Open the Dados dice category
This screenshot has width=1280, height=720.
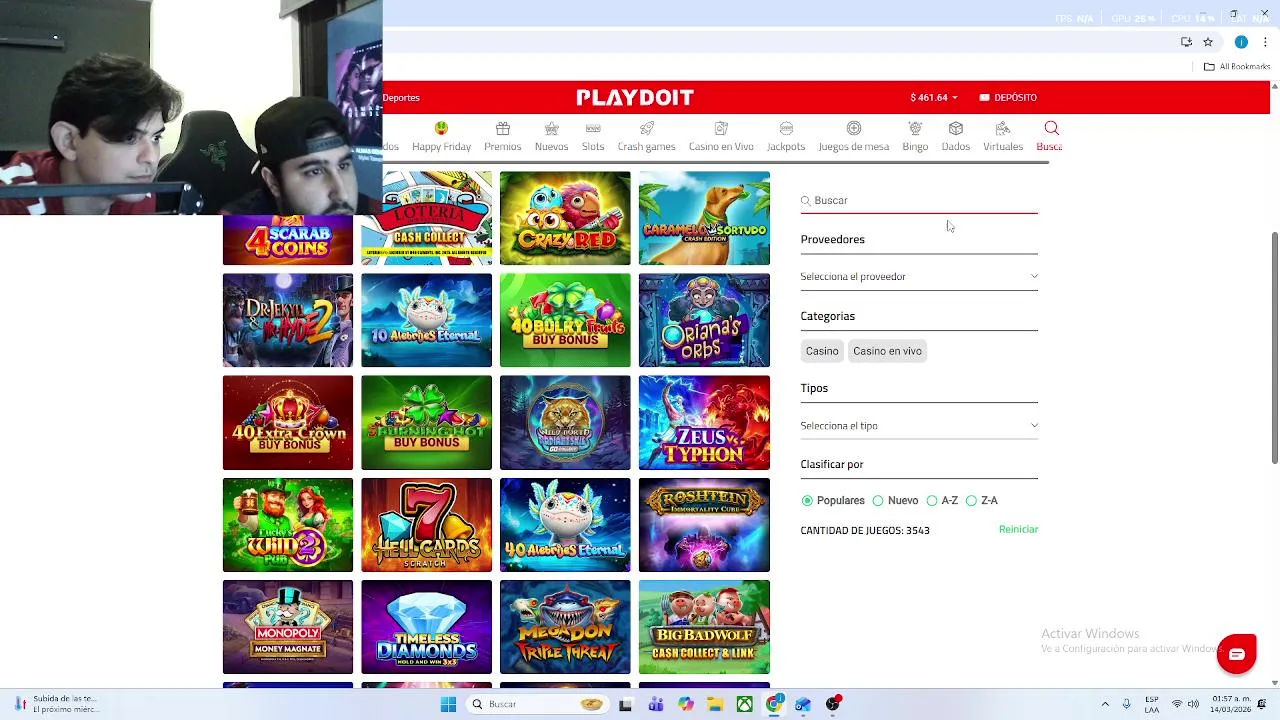(955, 137)
